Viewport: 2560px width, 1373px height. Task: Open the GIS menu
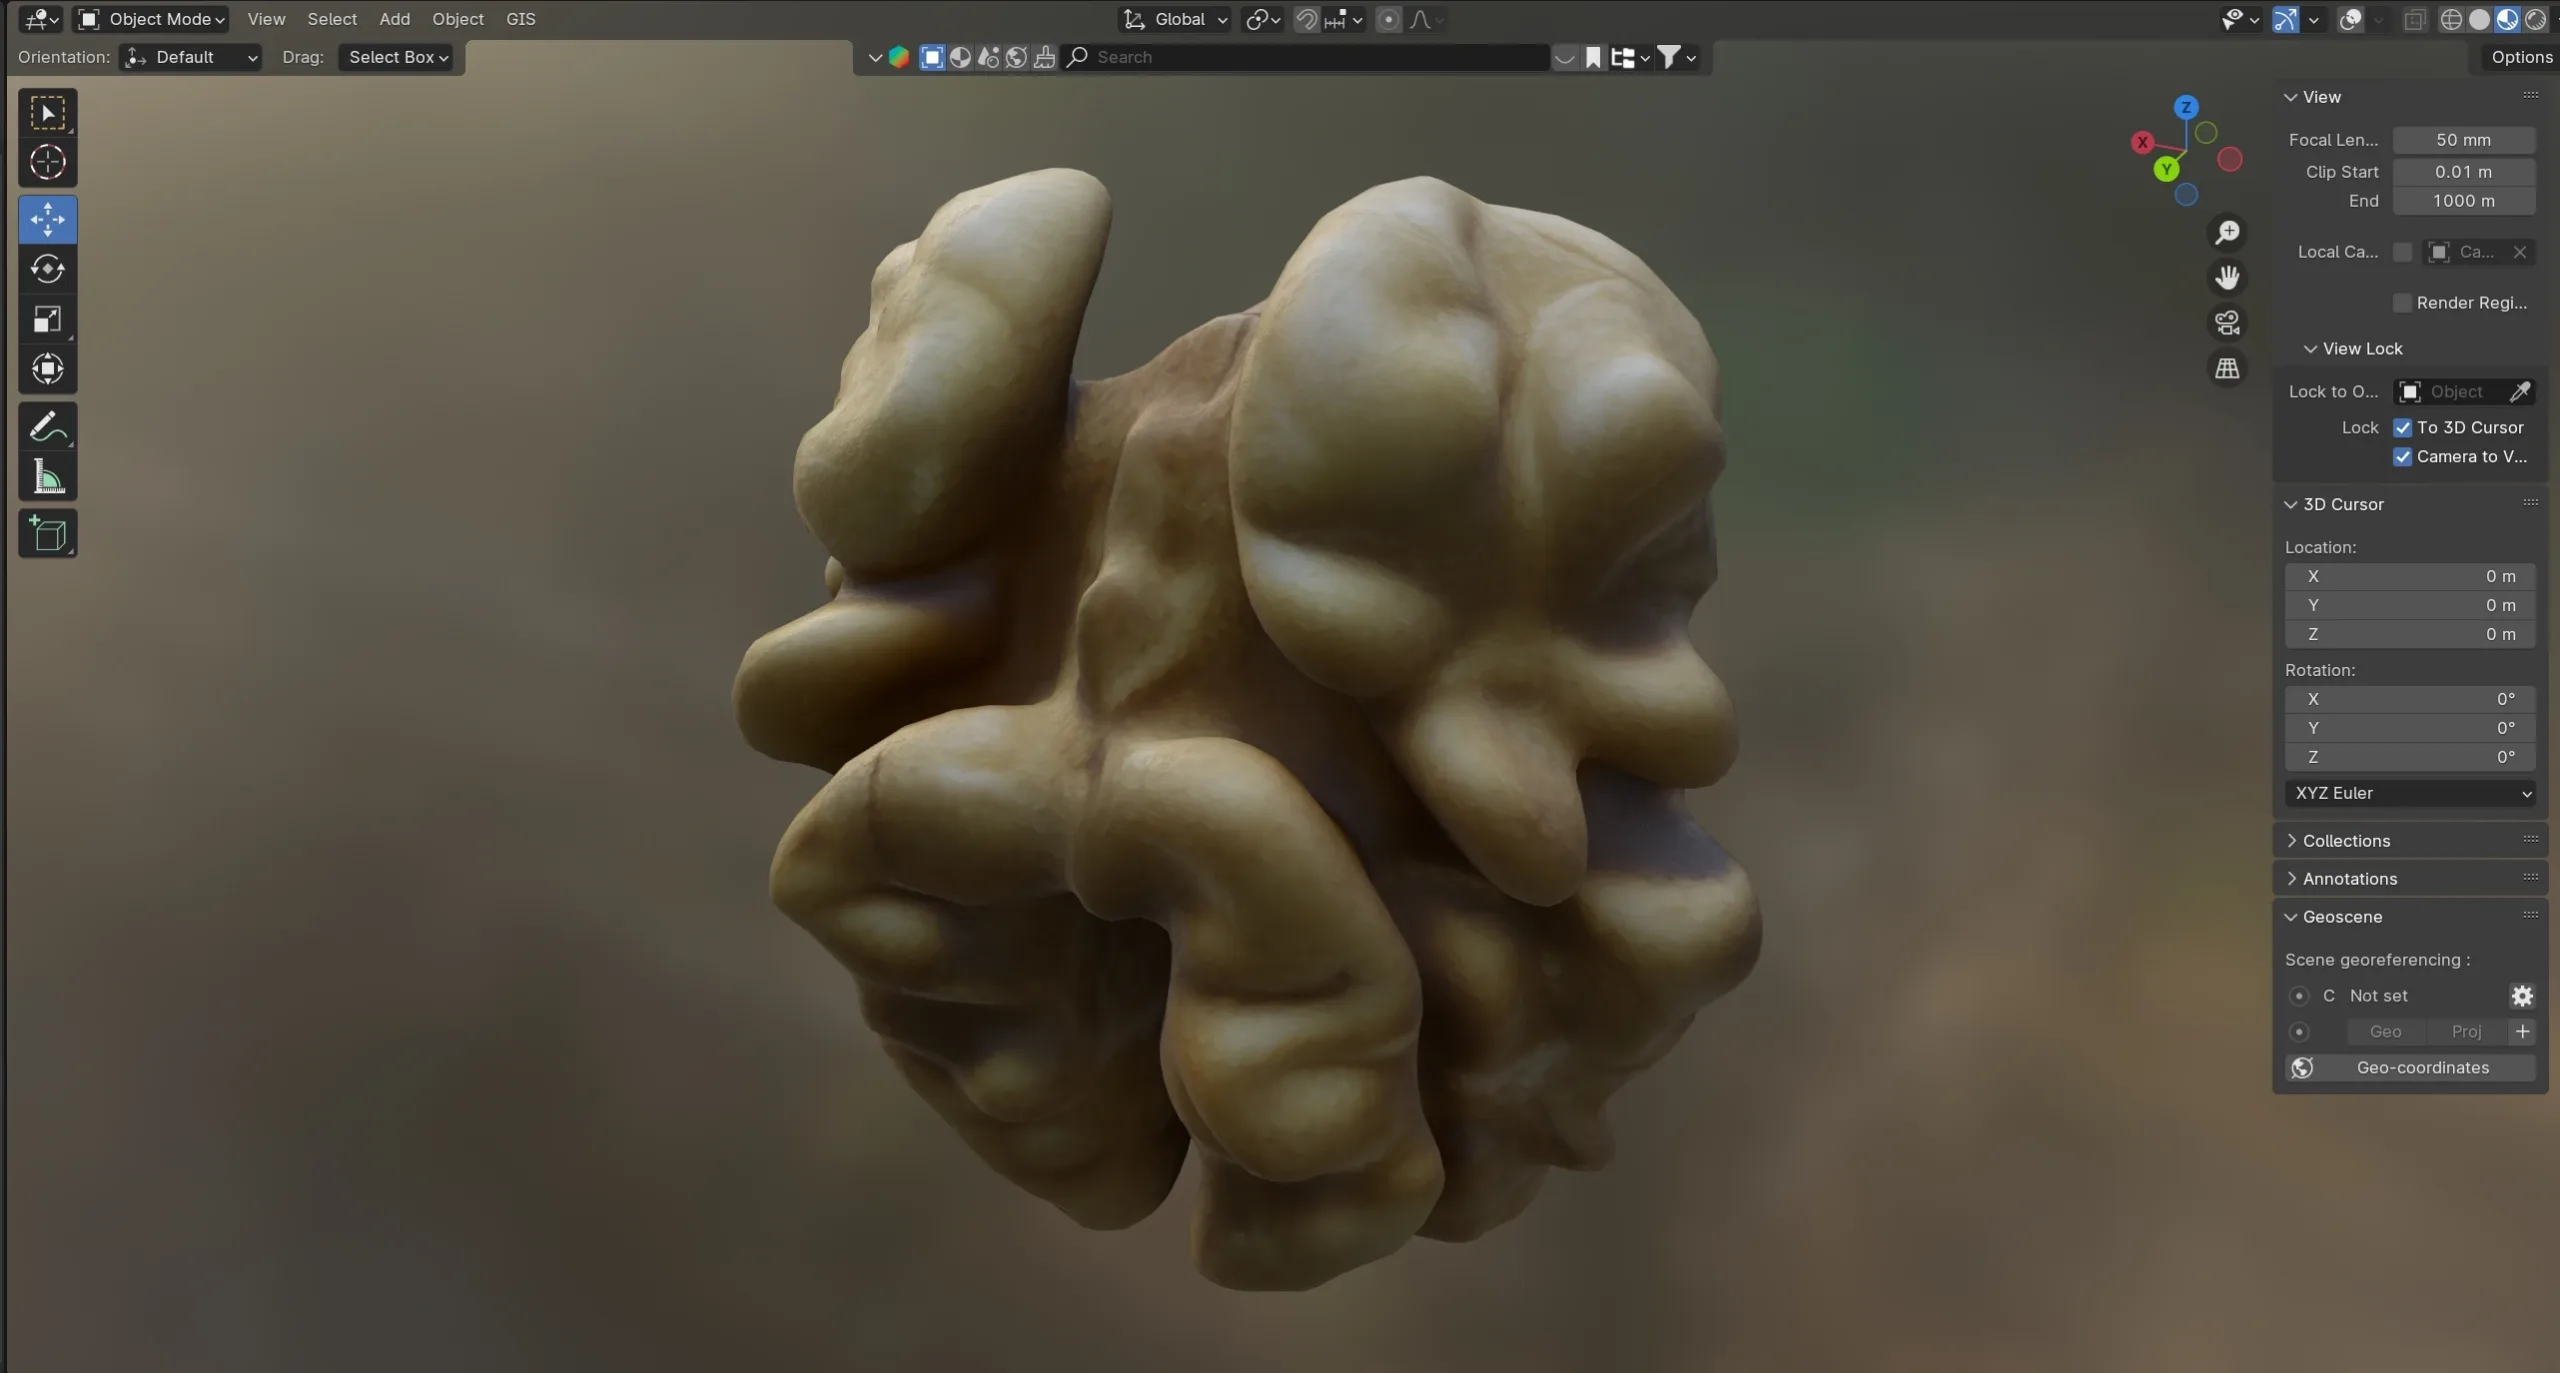pos(520,19)
